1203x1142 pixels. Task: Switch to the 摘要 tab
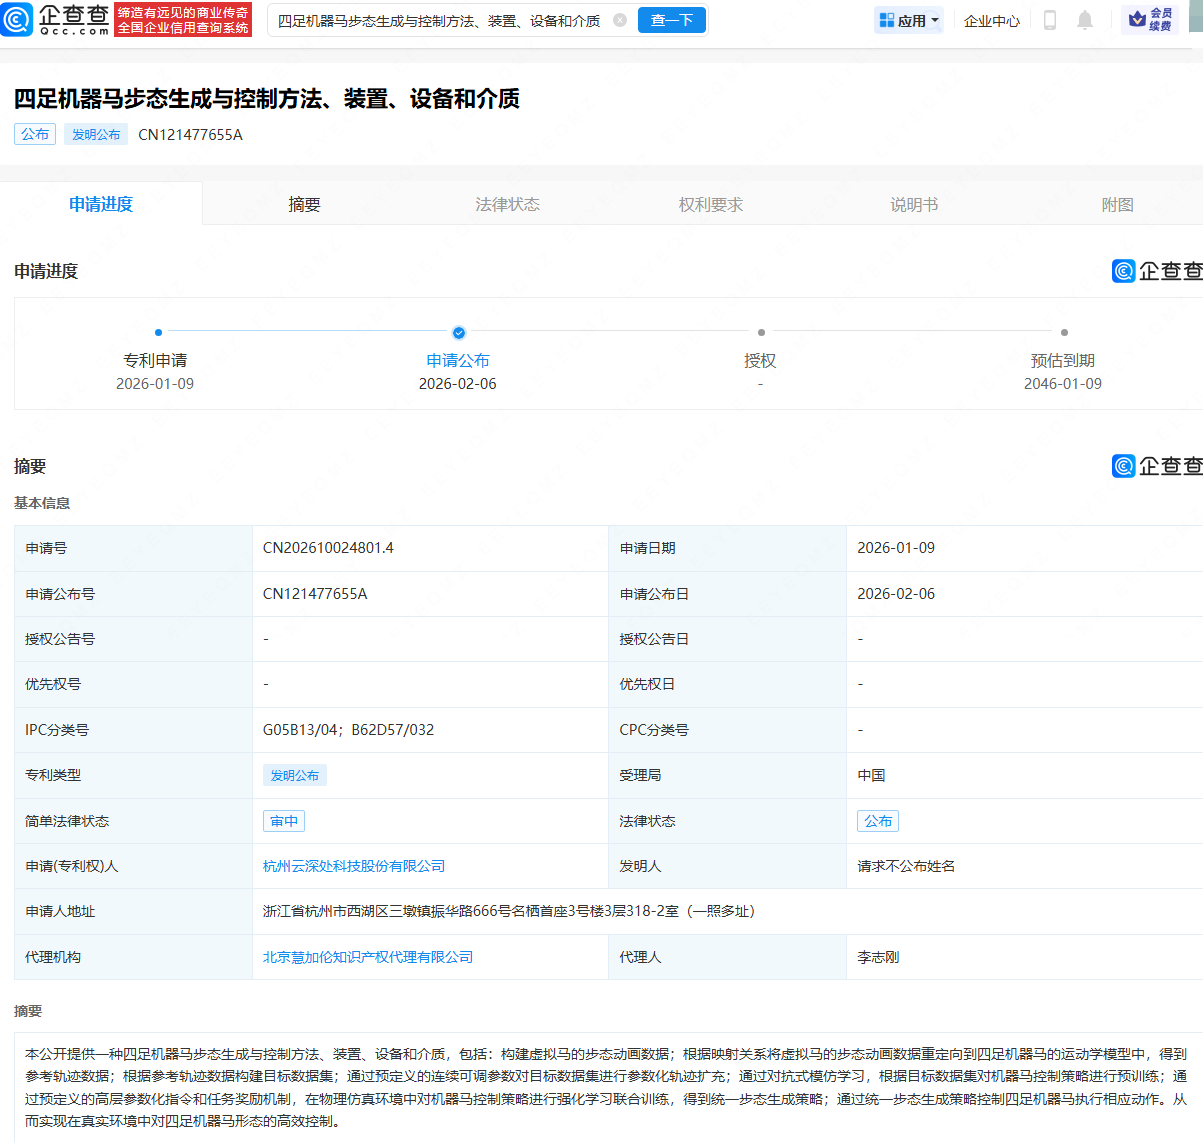click(304, 204)
